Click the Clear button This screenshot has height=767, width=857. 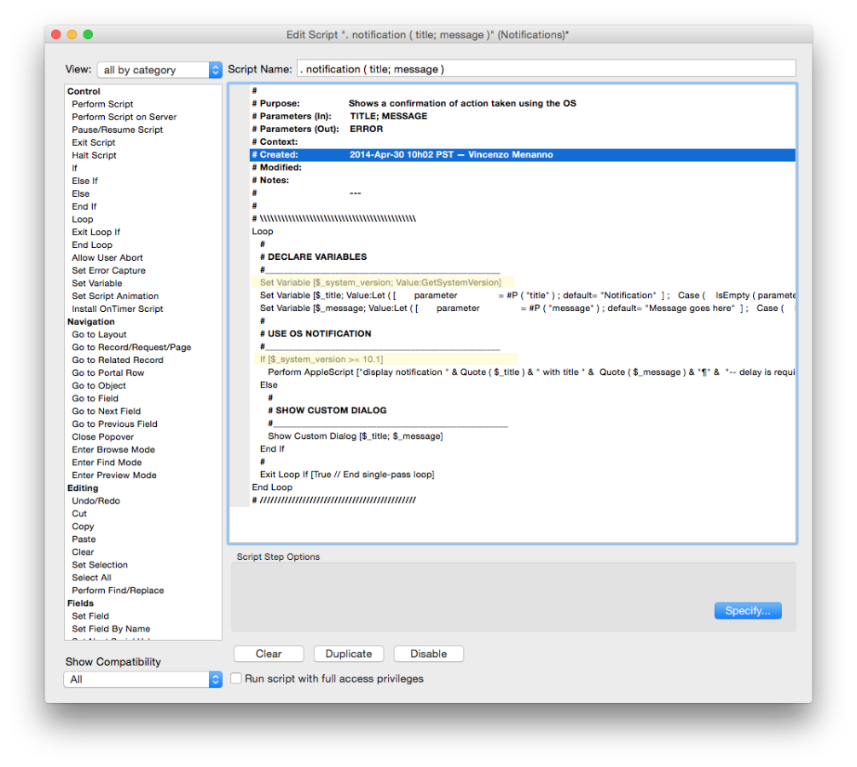[x=268, y=654]
